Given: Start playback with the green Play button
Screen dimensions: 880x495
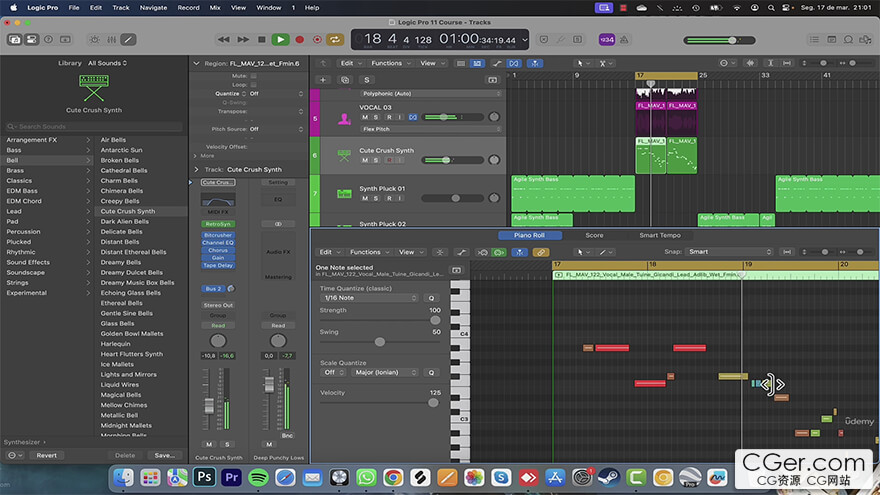Looking at the screenshot, I should click(280, 39).
